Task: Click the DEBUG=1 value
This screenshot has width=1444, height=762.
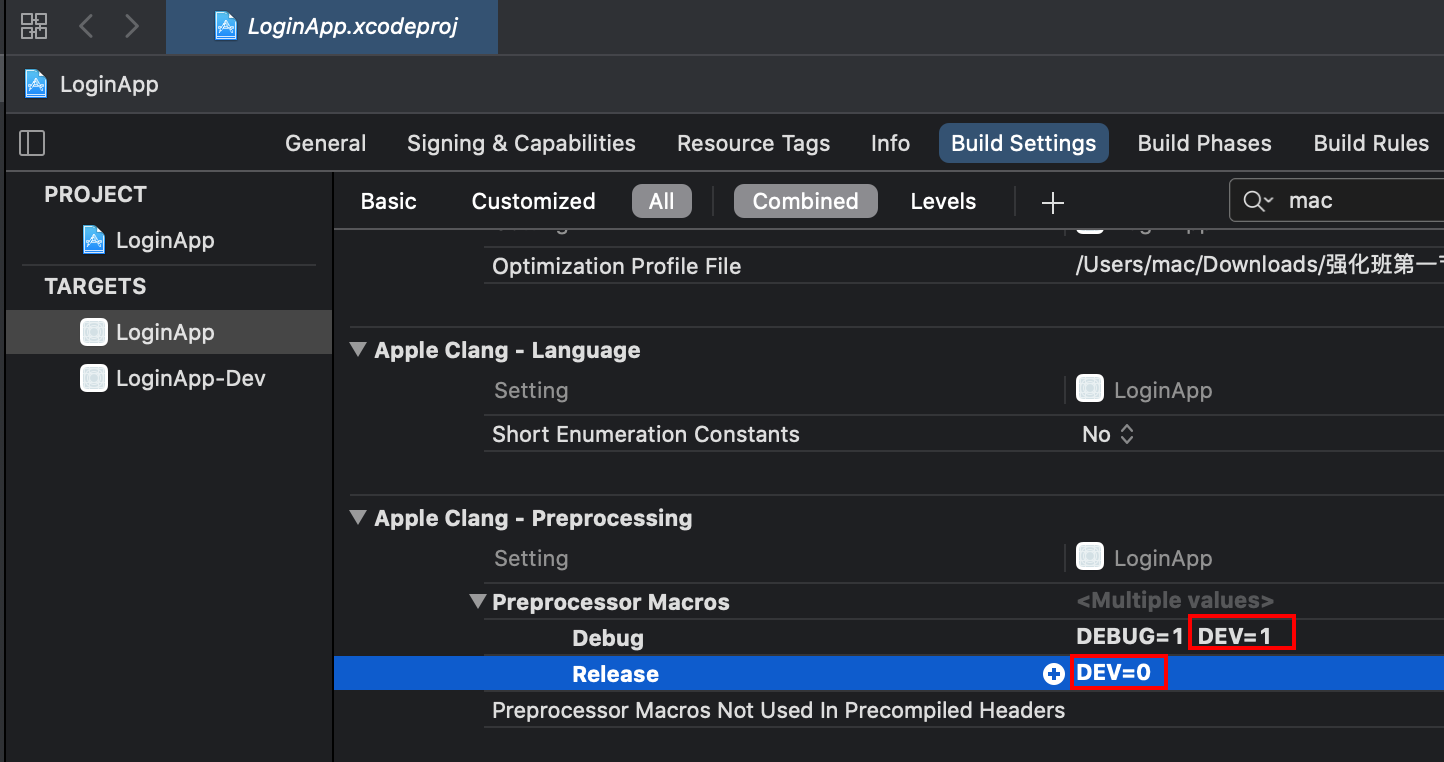Action: coord(1129,636)
